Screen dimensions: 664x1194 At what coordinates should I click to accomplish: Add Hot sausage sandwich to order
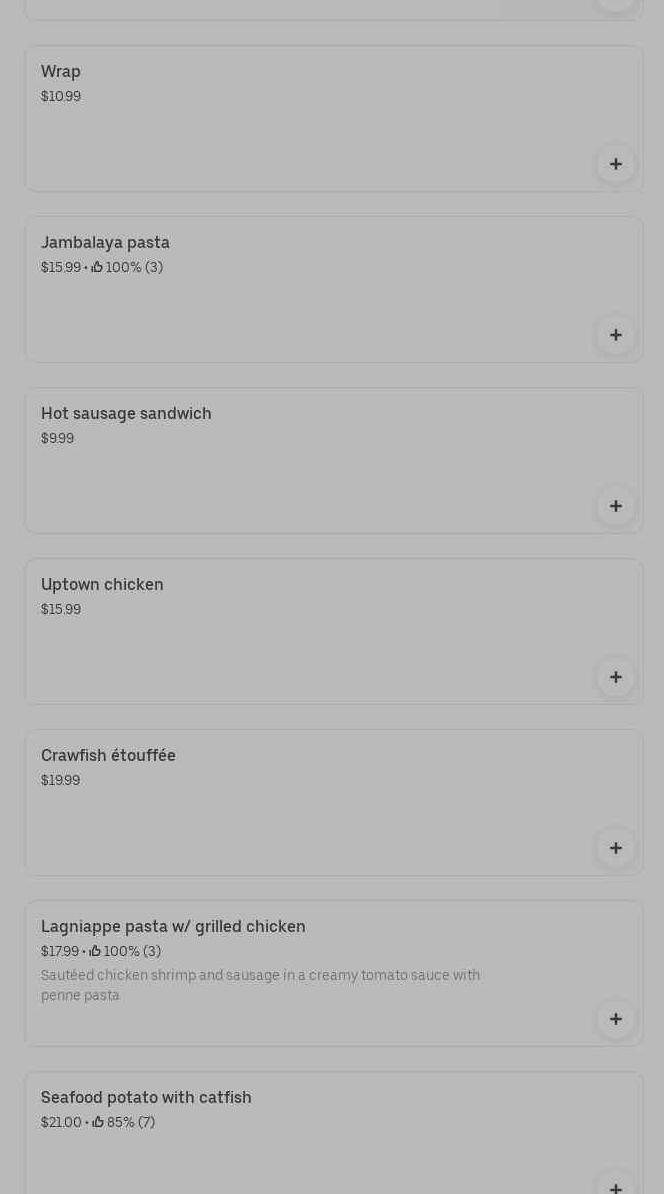click(x=615, y=506)
